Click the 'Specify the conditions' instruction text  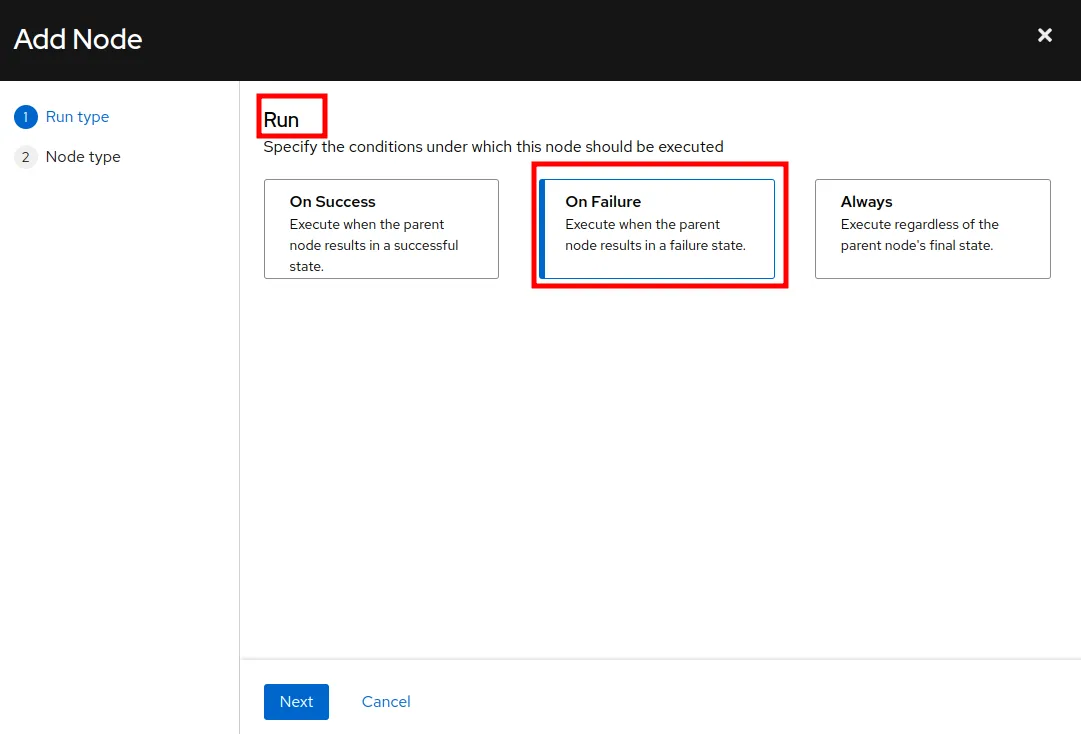pyautogui.click(x=493, y=147)
